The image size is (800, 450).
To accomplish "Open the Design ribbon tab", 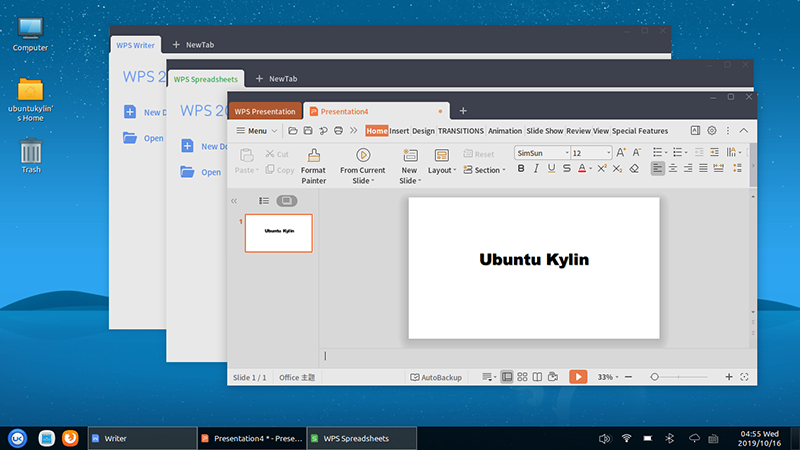I will tap(423, 131).
